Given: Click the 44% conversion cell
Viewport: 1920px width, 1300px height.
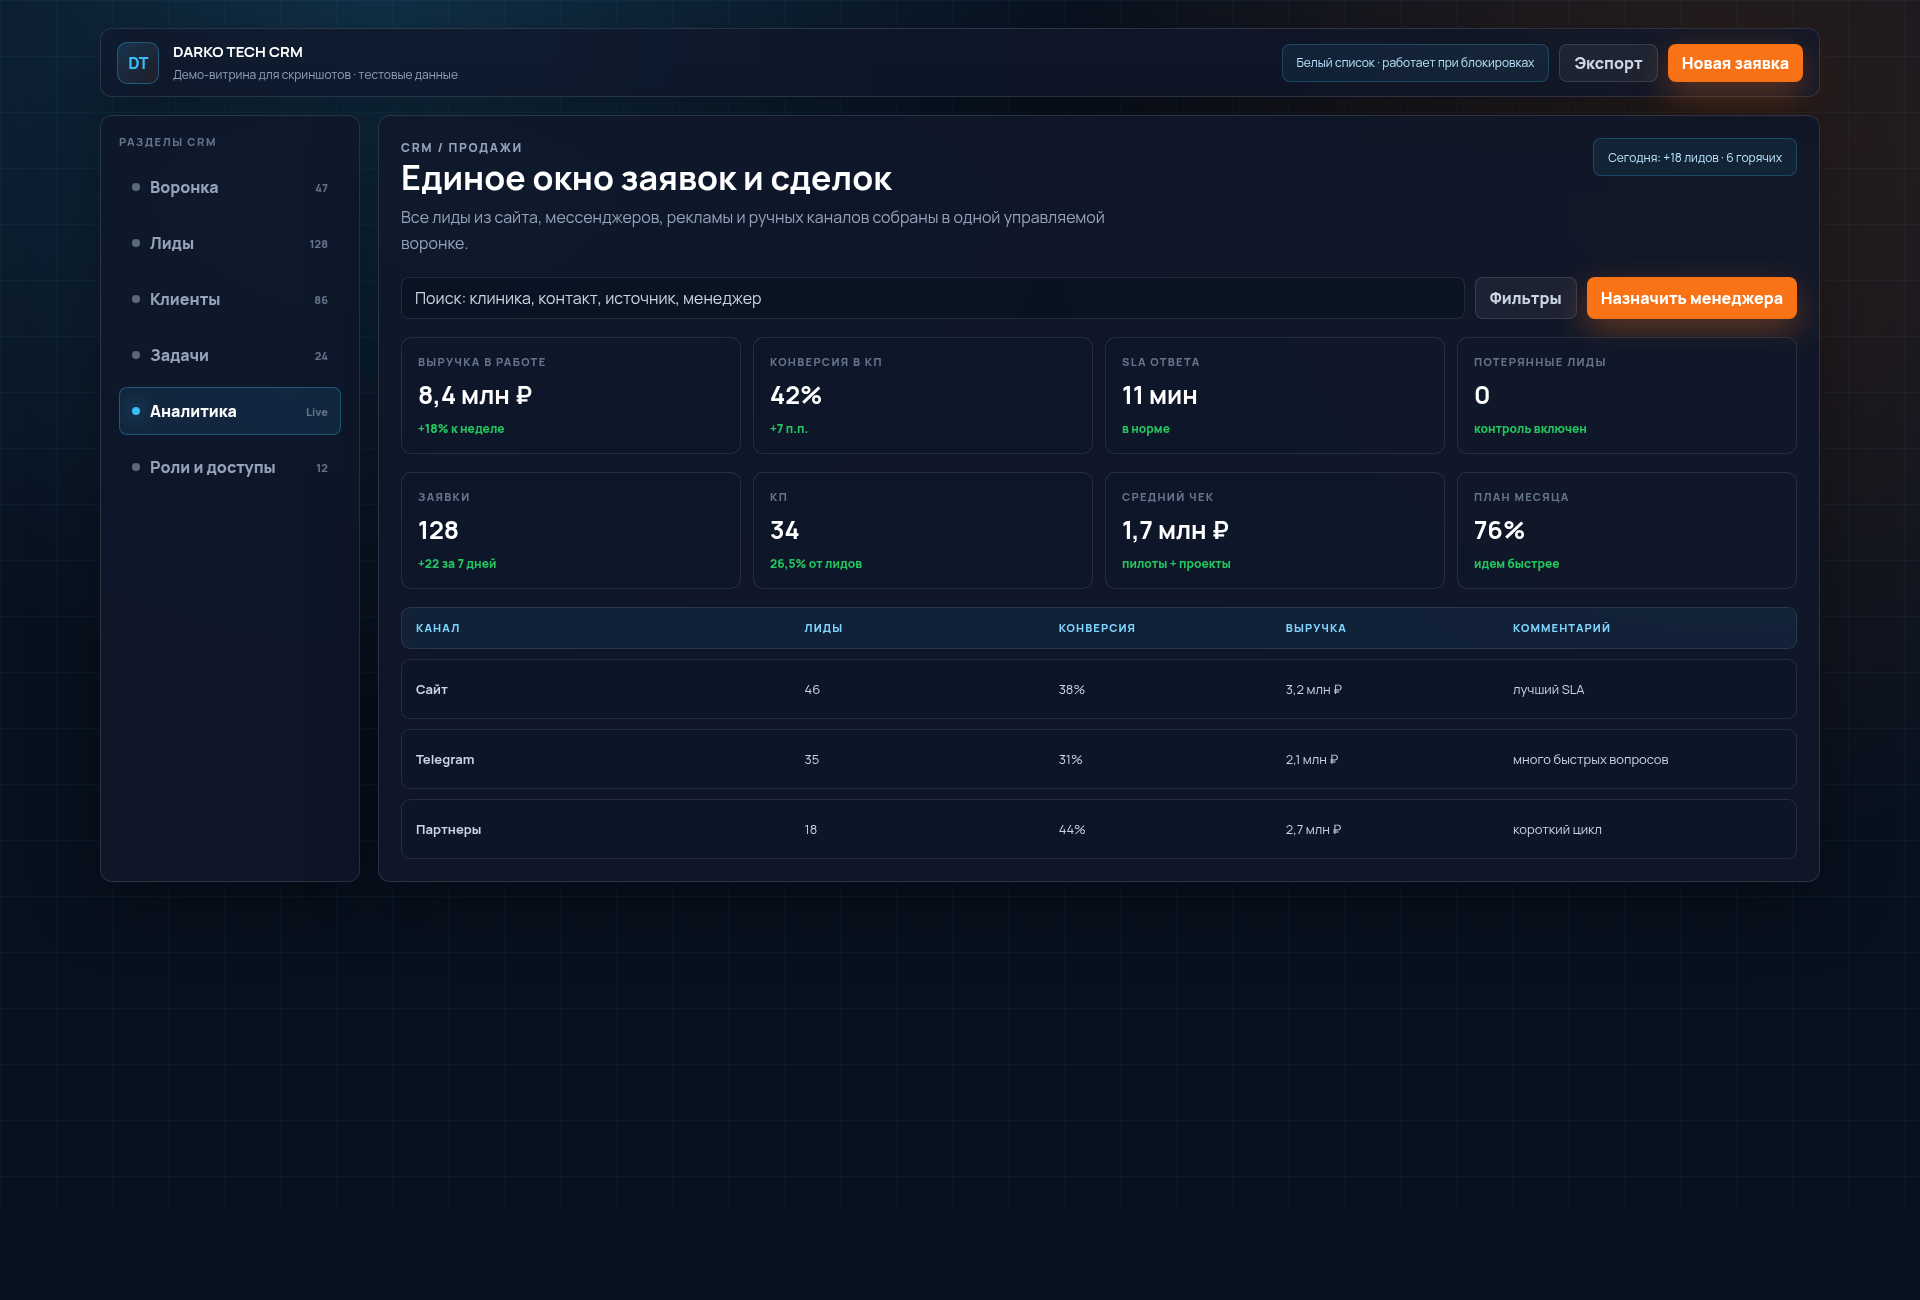Looking at the screenshot, I should 1072,829.
